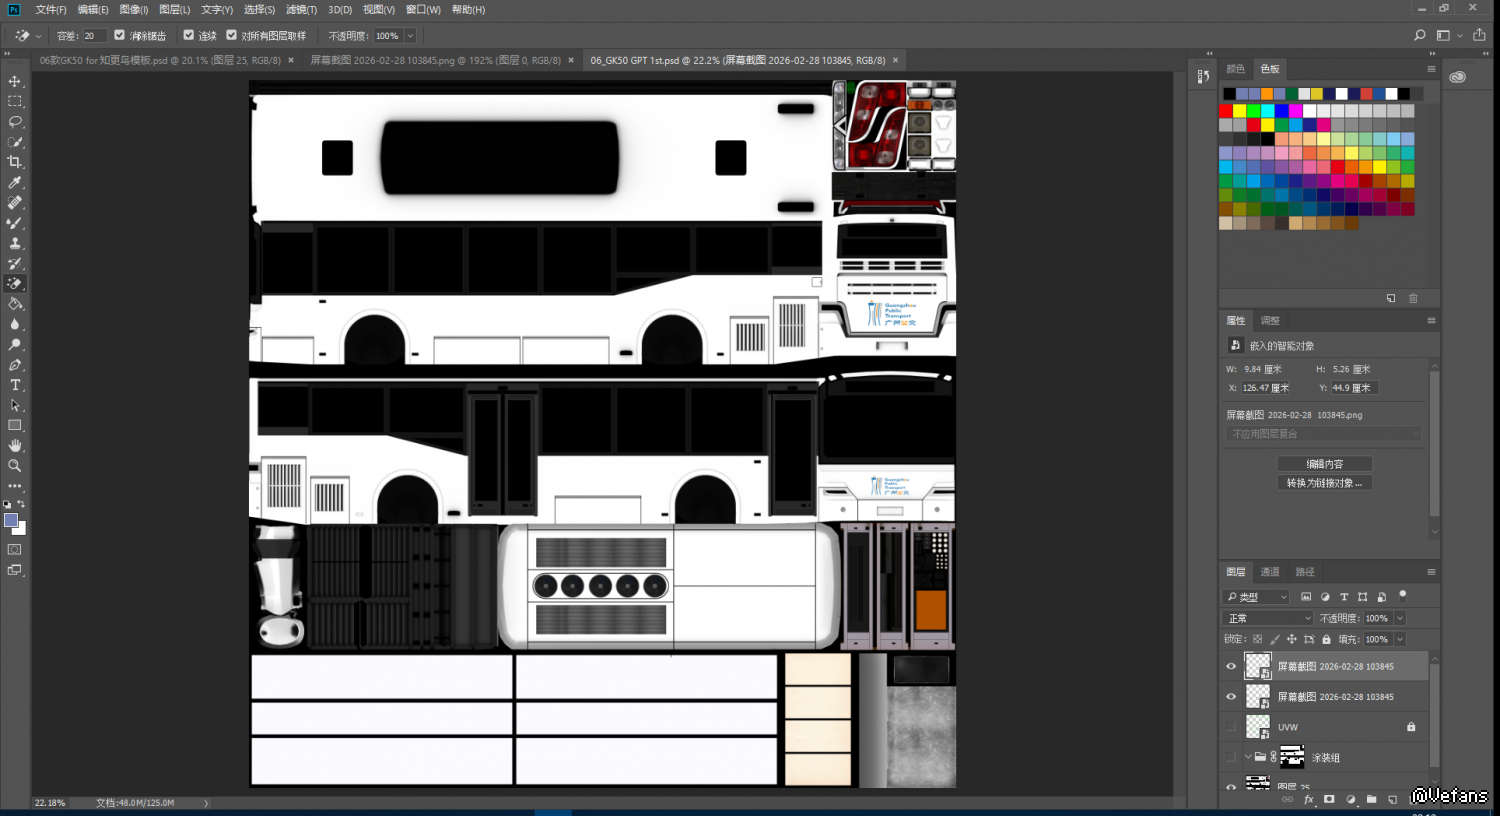
Task: Select the Horizontal Type tool
Action: pyautogui.click(x=15, y=385)
